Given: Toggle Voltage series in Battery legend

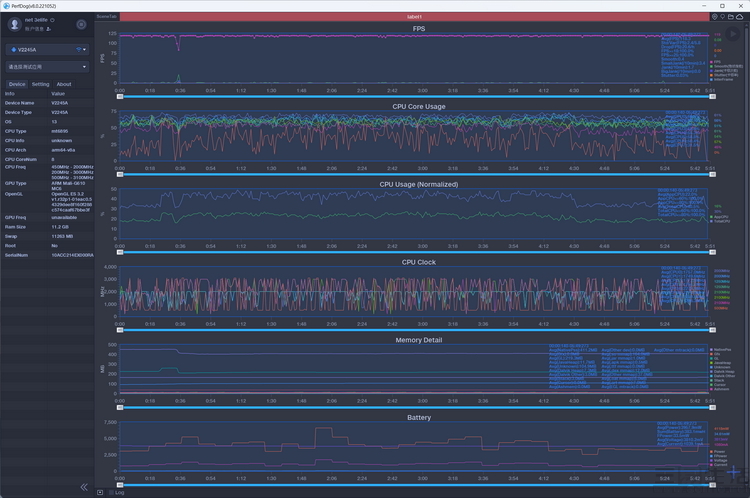Looking at the screenshot, I should [719, 460].
